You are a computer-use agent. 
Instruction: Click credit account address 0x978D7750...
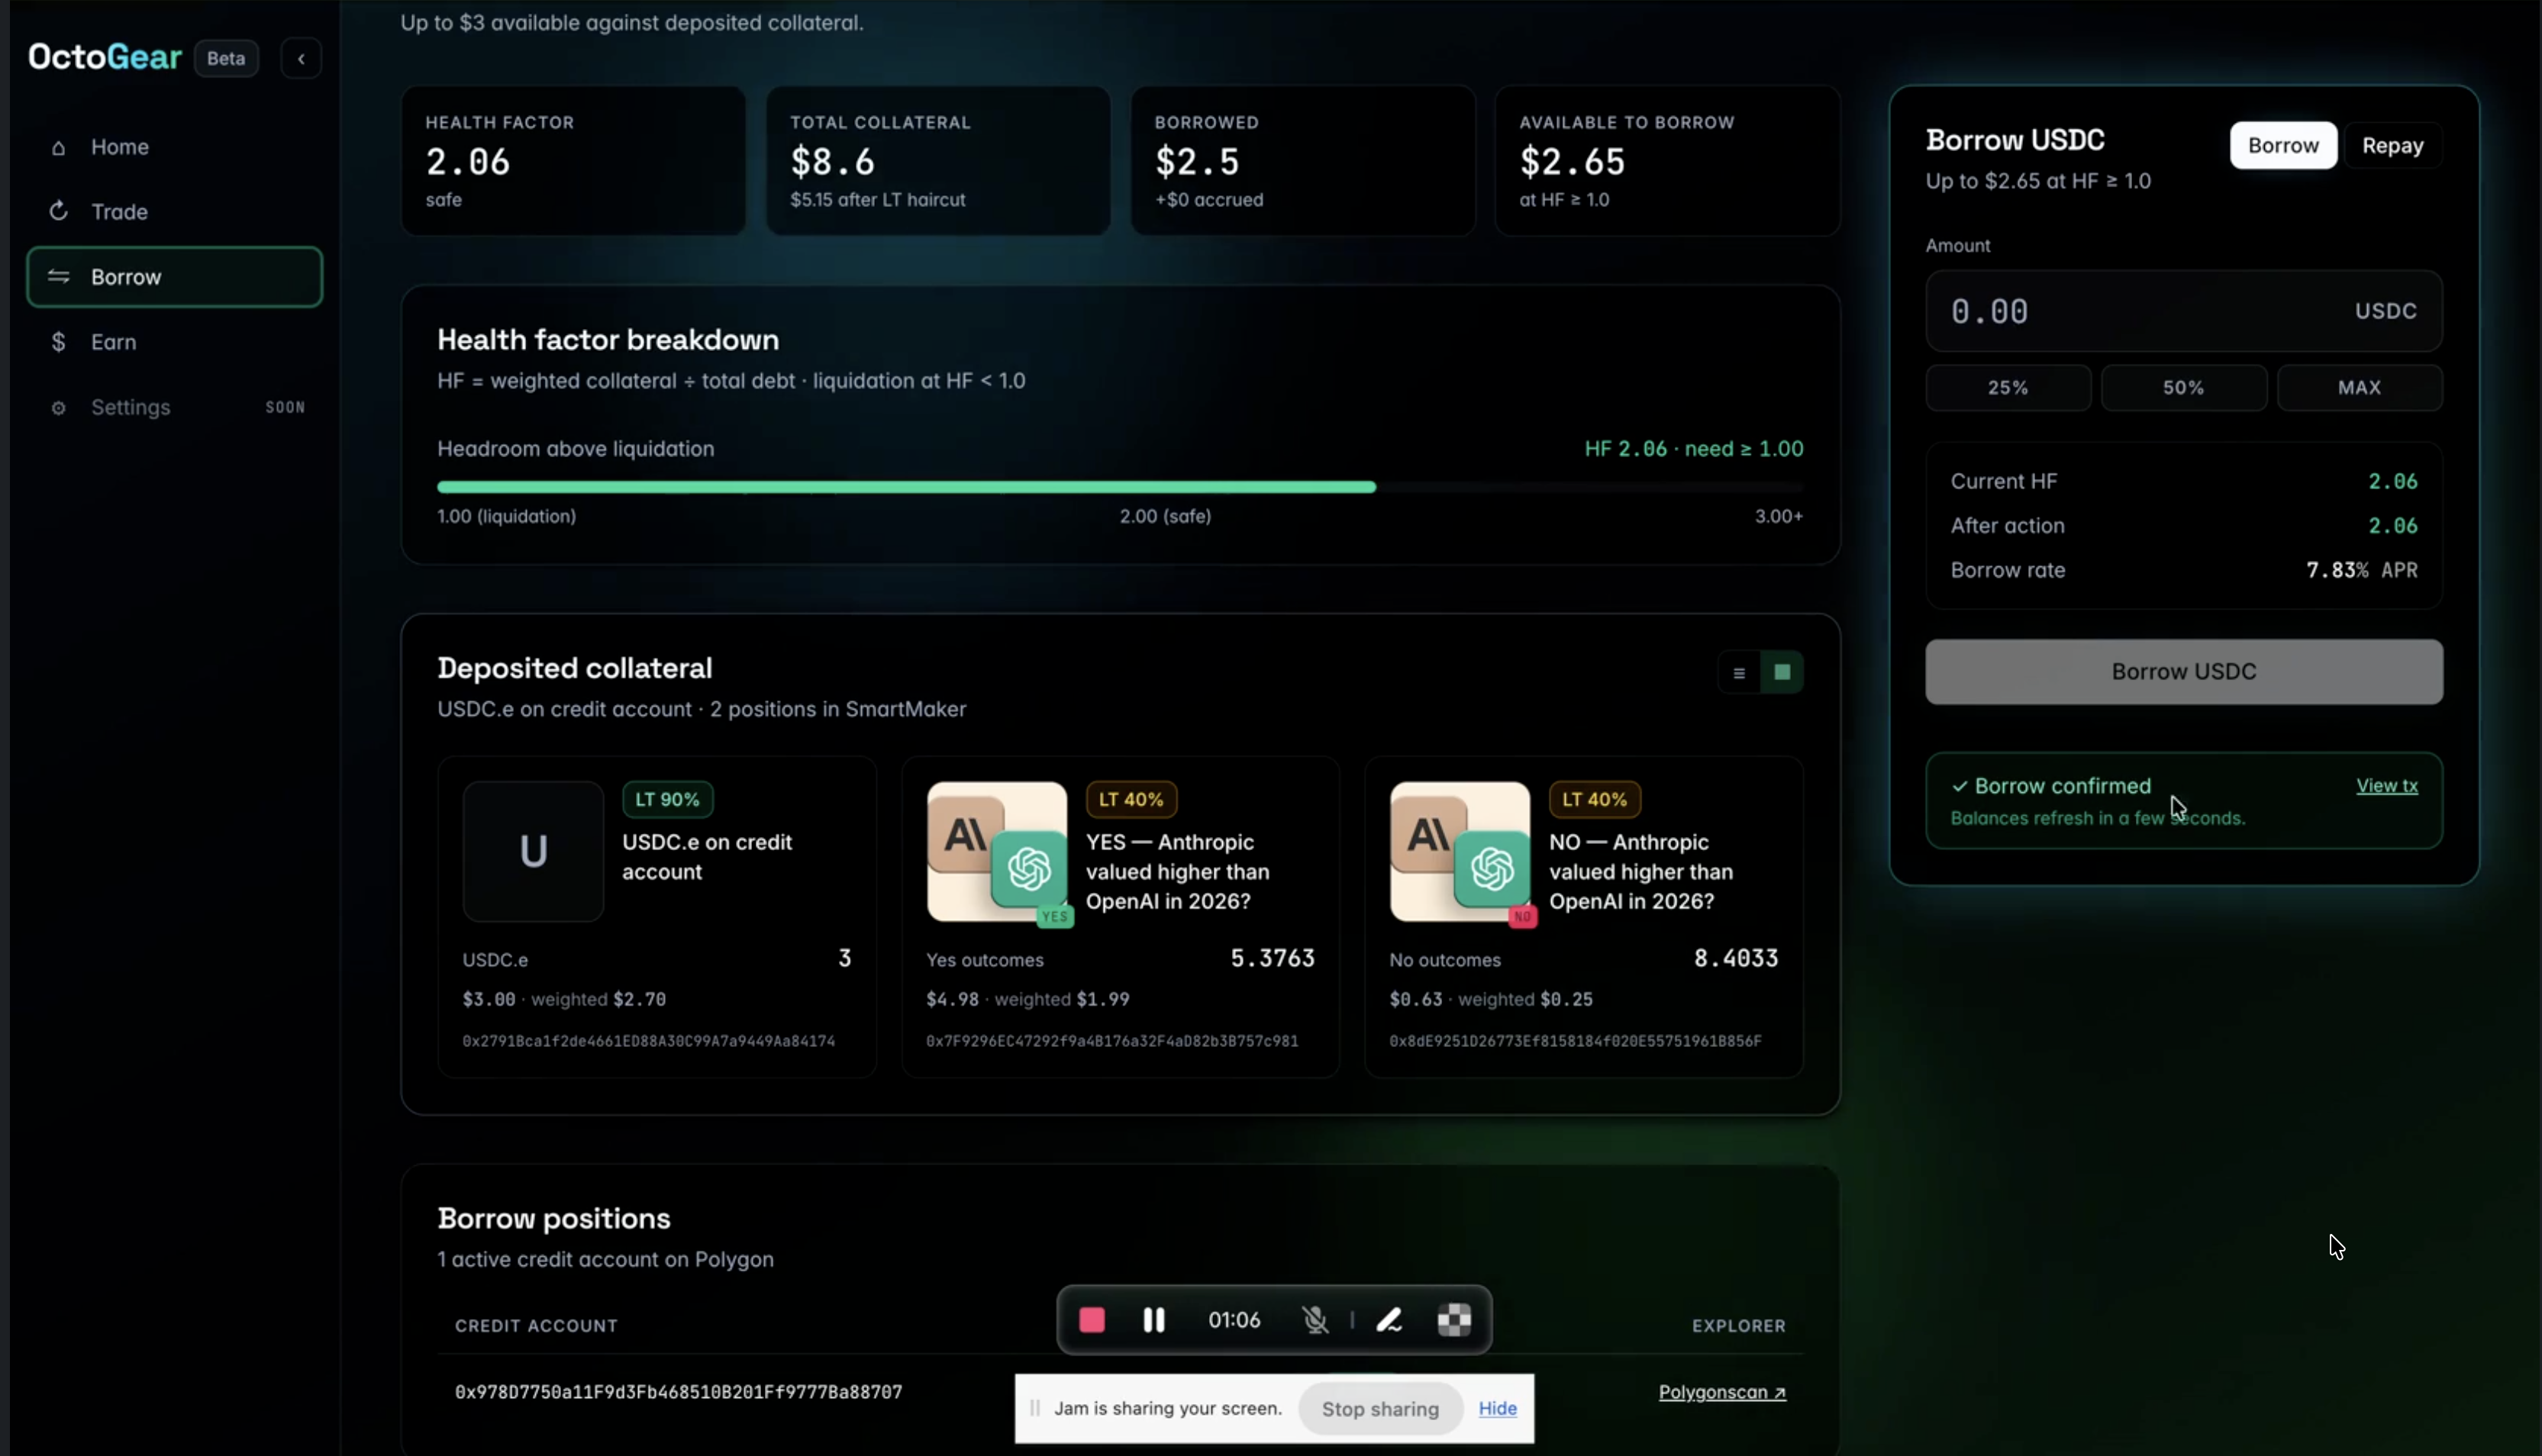point(678,1392)
